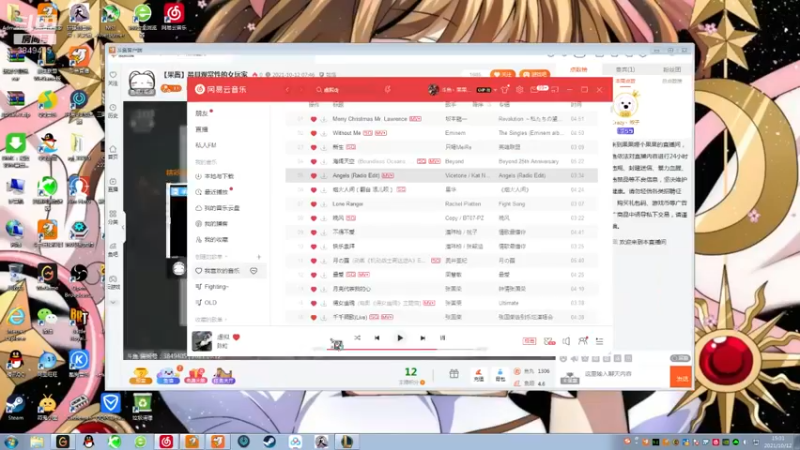Toggle heart on now-playing song

click(236, 337)
